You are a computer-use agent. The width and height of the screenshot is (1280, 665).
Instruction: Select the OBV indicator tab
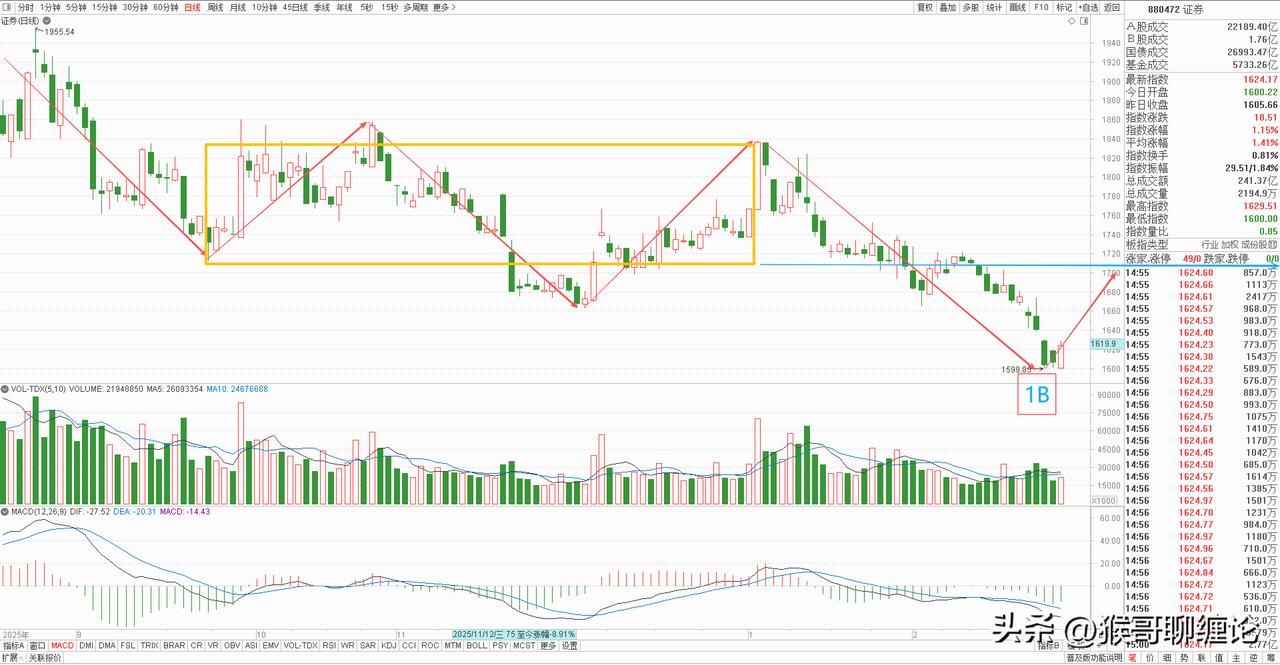tap(232, 646)
